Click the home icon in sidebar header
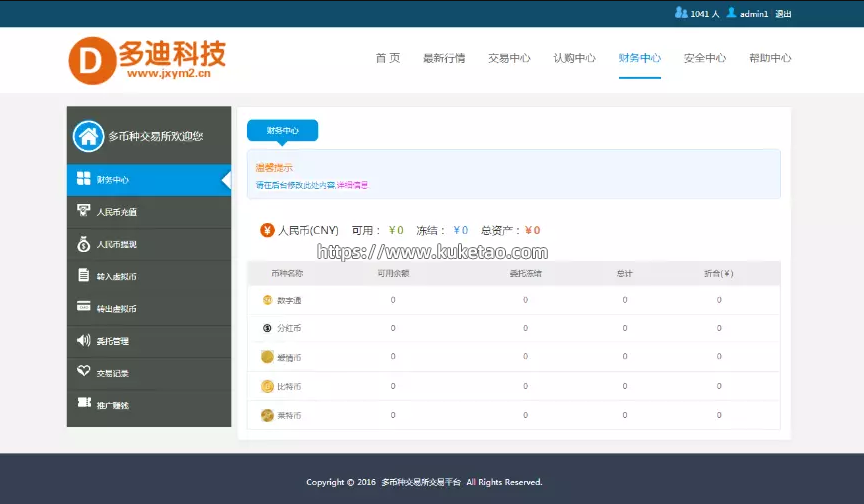The image size is (864, 504). click(87, 136)
